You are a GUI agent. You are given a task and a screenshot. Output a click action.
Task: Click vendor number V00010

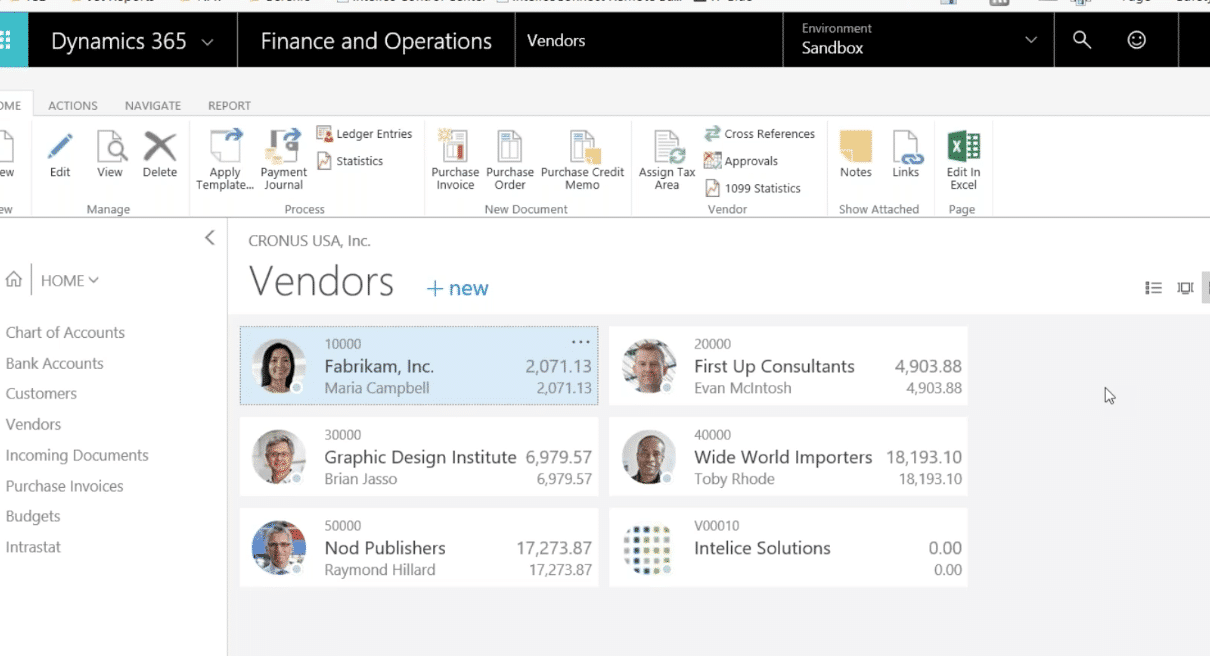pyautogui.click(x=716, y=526)
